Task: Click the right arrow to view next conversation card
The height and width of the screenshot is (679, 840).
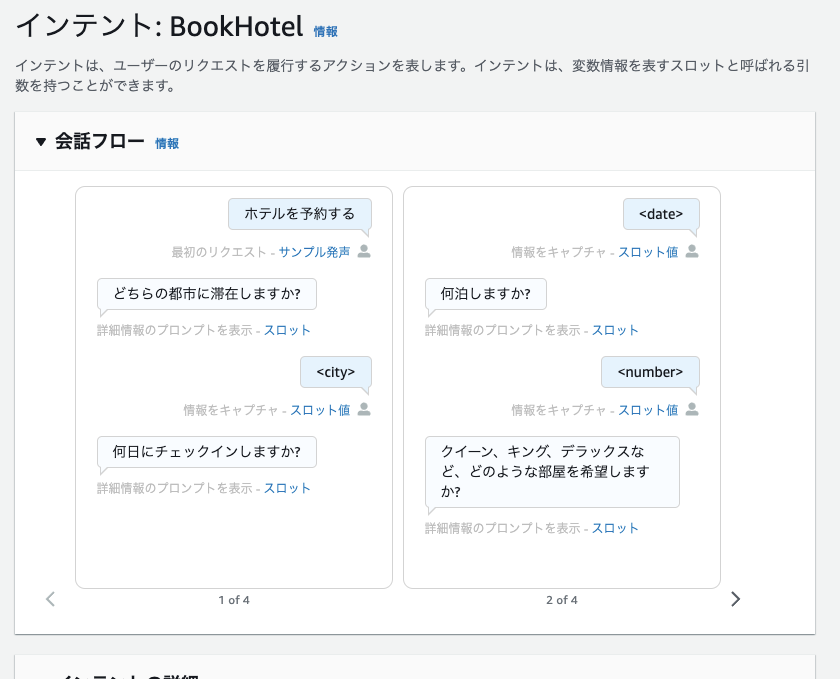Action: [x=736, y=598]
